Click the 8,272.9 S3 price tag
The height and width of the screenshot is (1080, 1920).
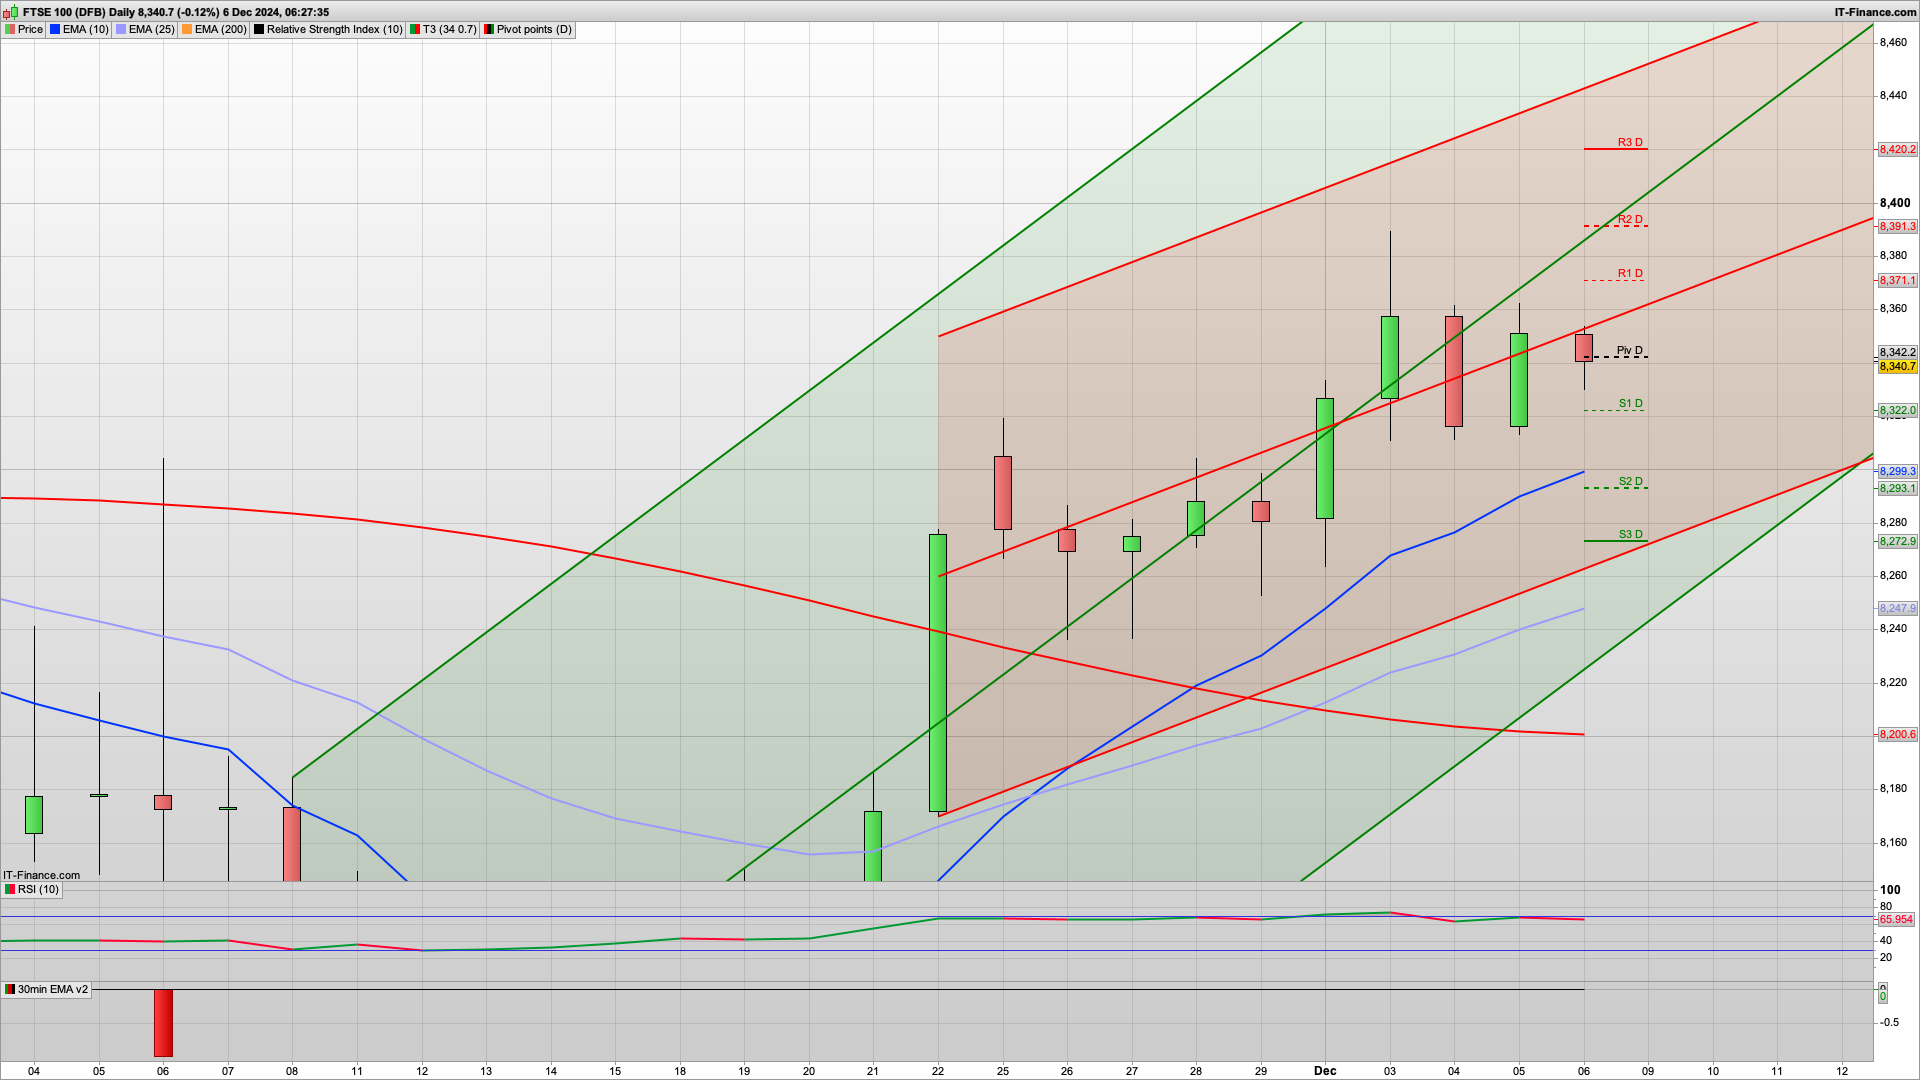(x=1897, y=542)
